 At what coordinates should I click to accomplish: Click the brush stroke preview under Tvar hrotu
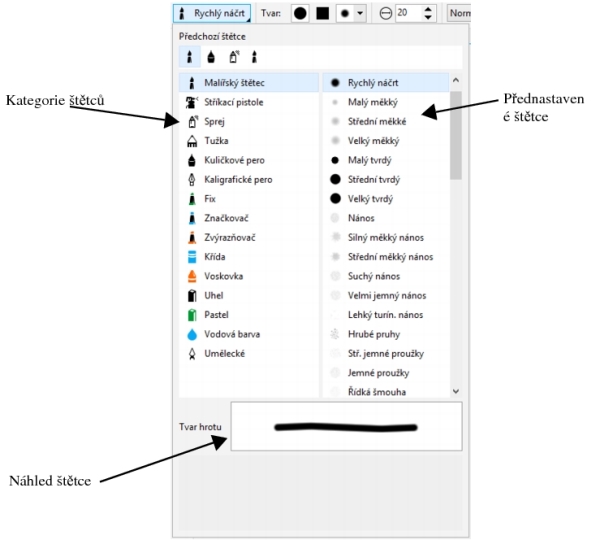pos(346,427)
